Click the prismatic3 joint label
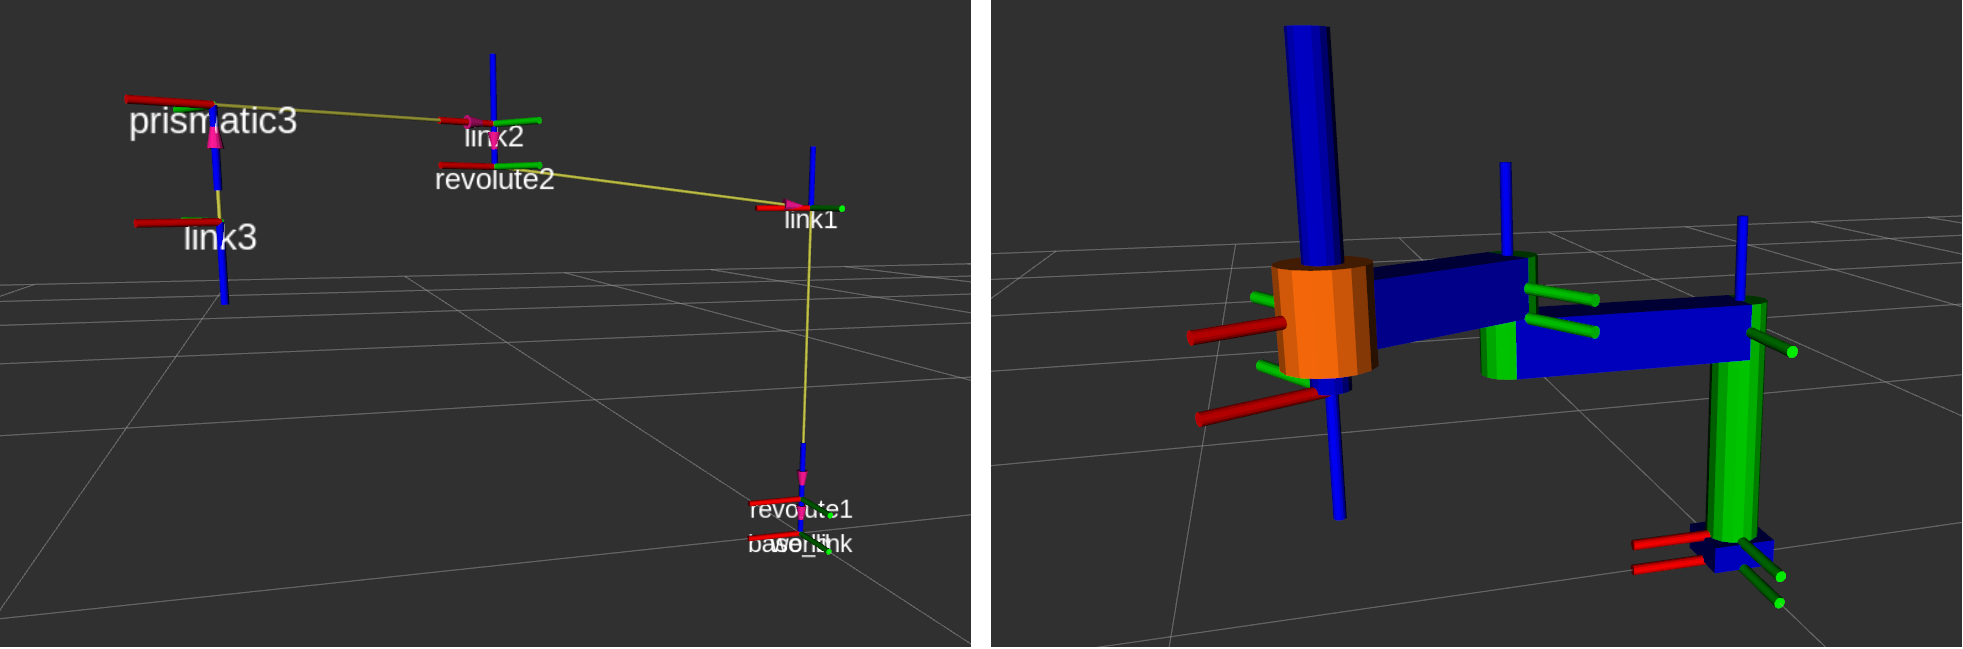This screenshot has width=1963, height=649. [212, 121]
